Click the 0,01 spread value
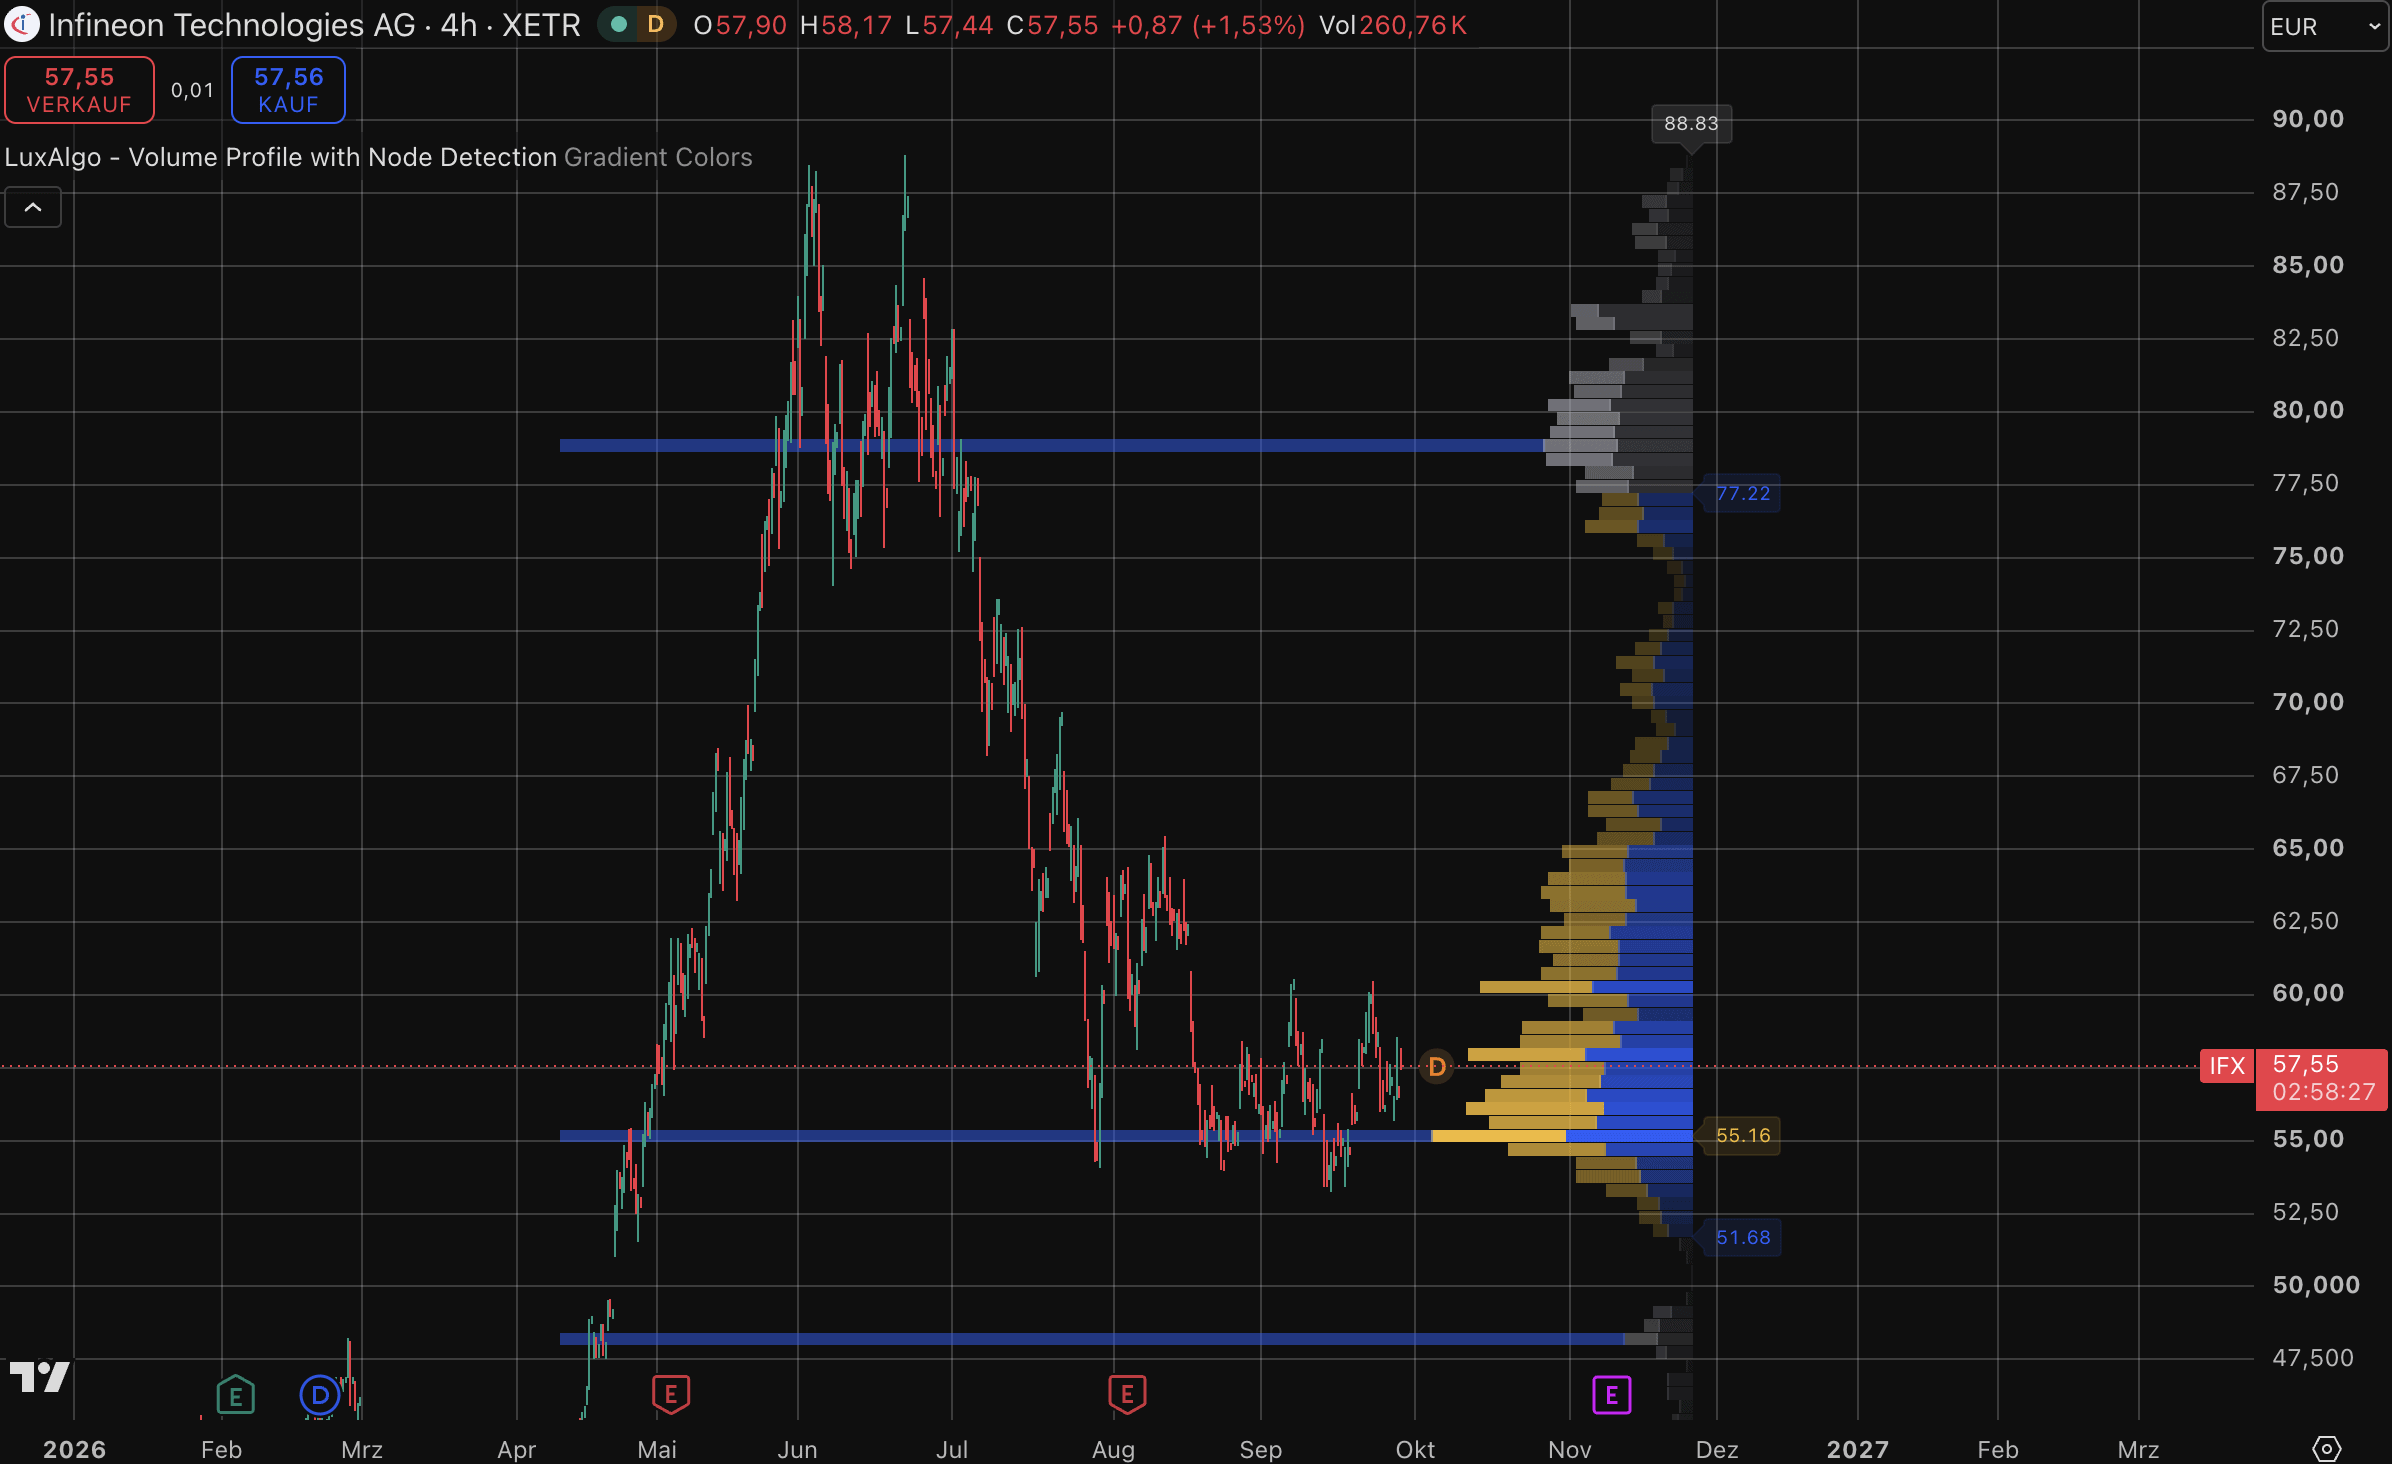The image size is (2392, 1464). 192,90
